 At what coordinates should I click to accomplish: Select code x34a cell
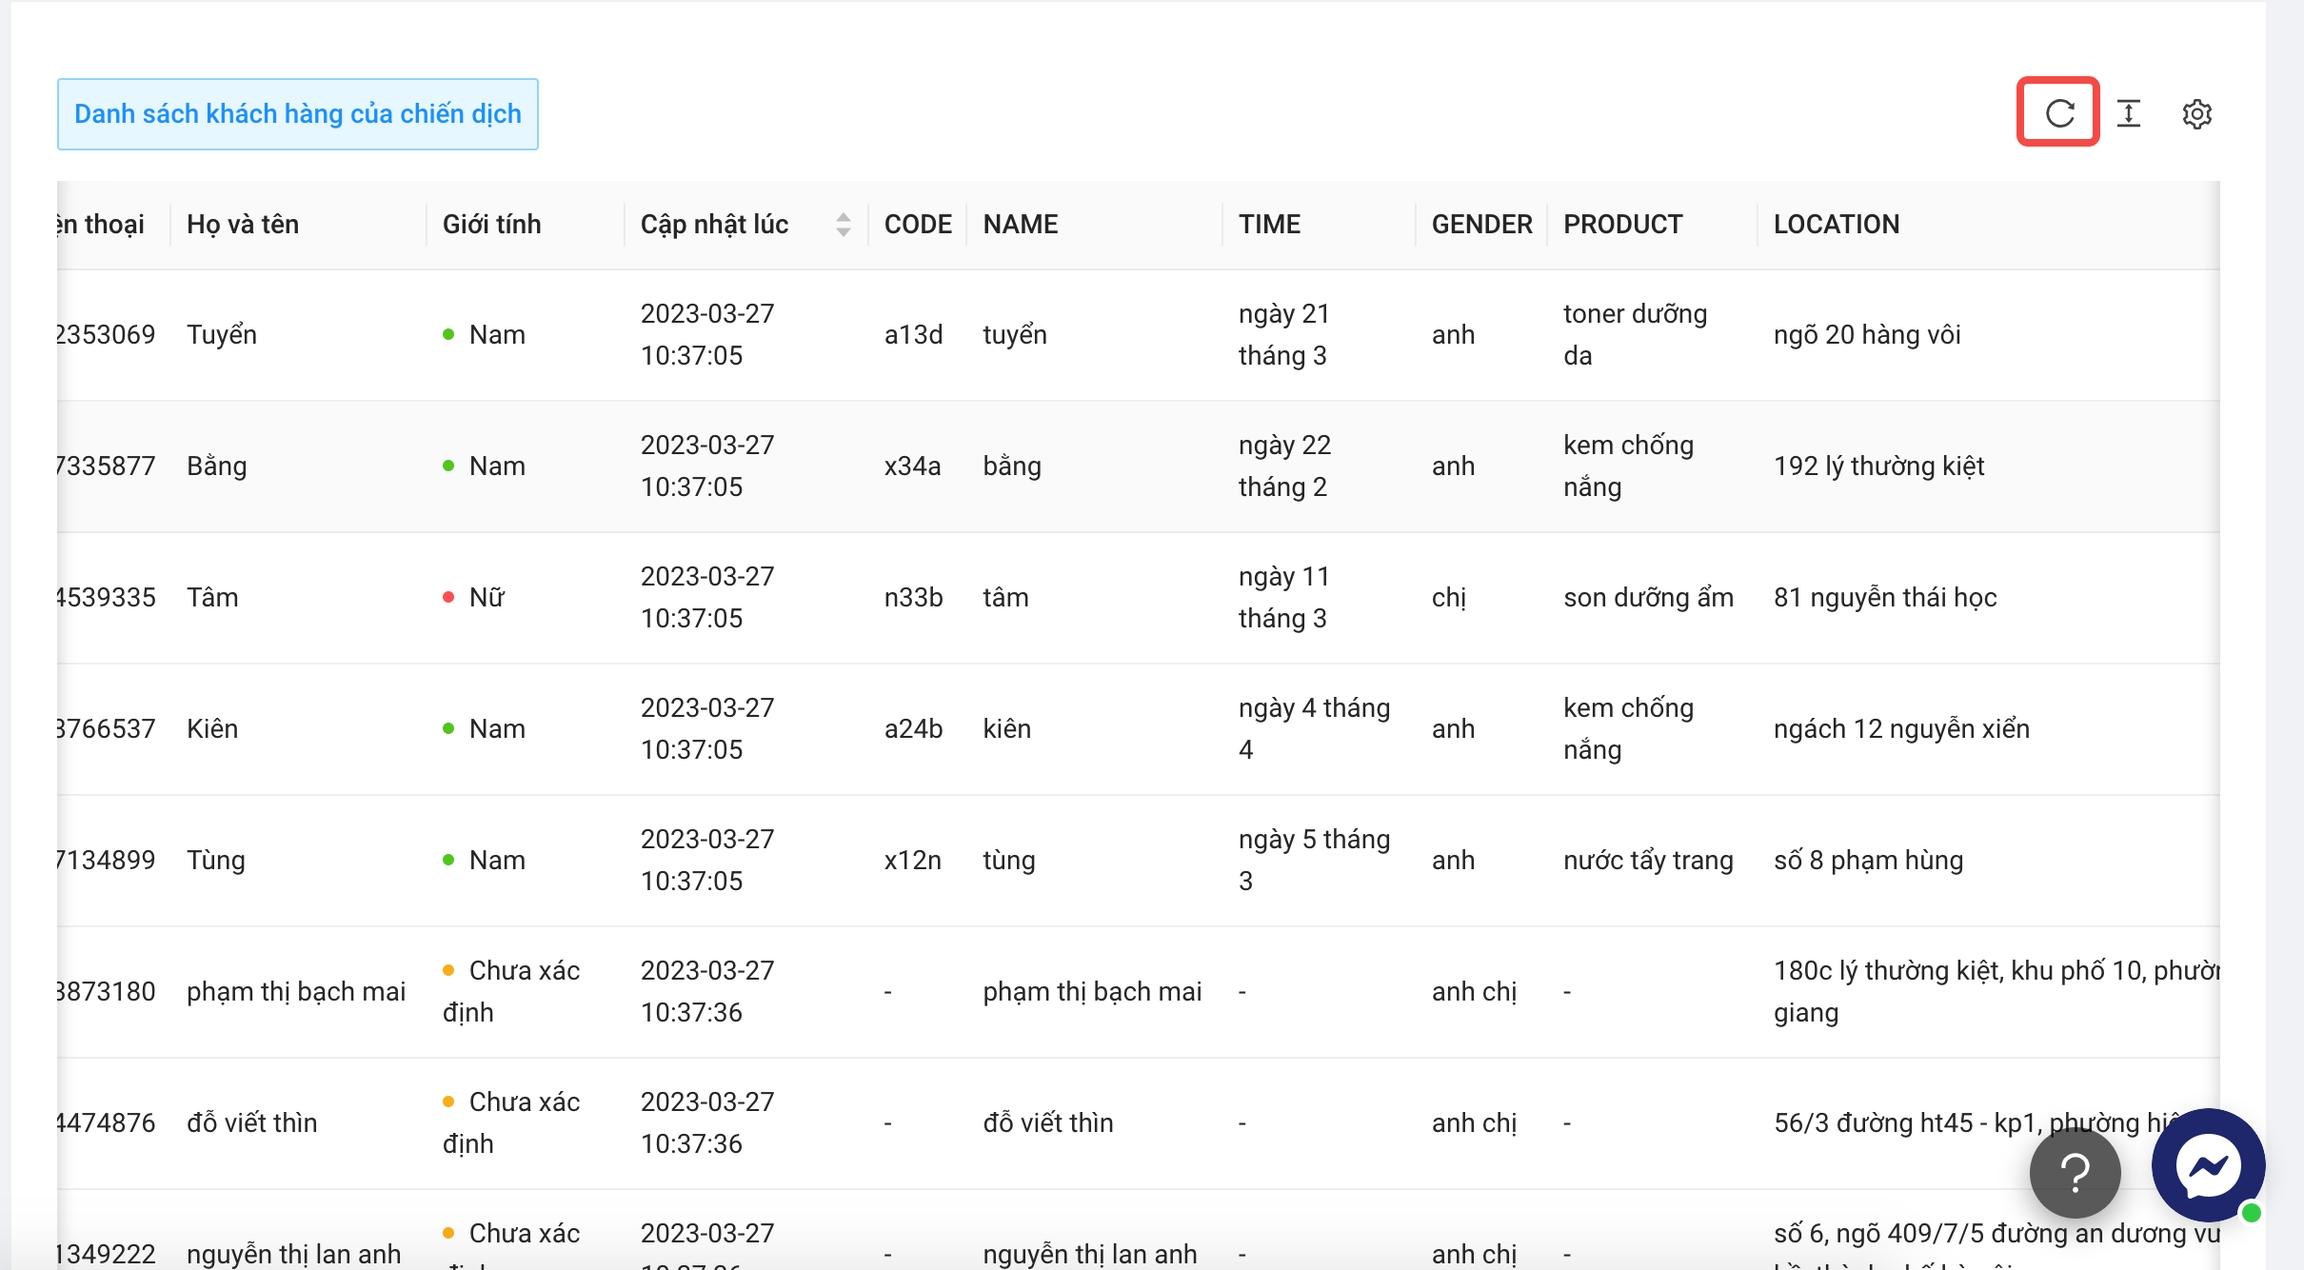(x=912, y=466)
